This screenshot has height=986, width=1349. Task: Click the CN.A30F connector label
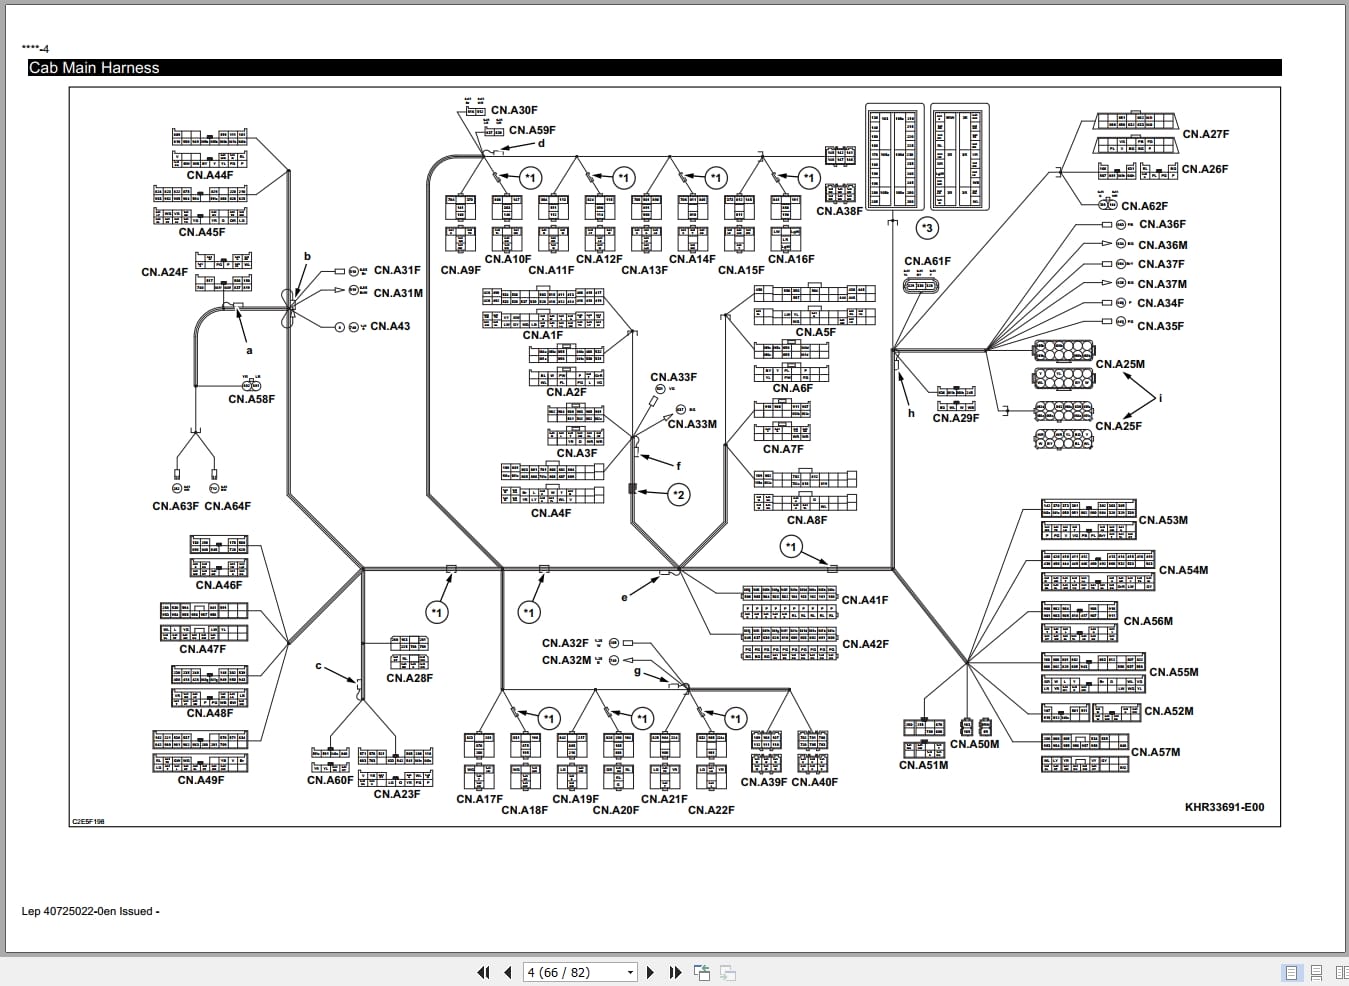(x=515, y=110)
